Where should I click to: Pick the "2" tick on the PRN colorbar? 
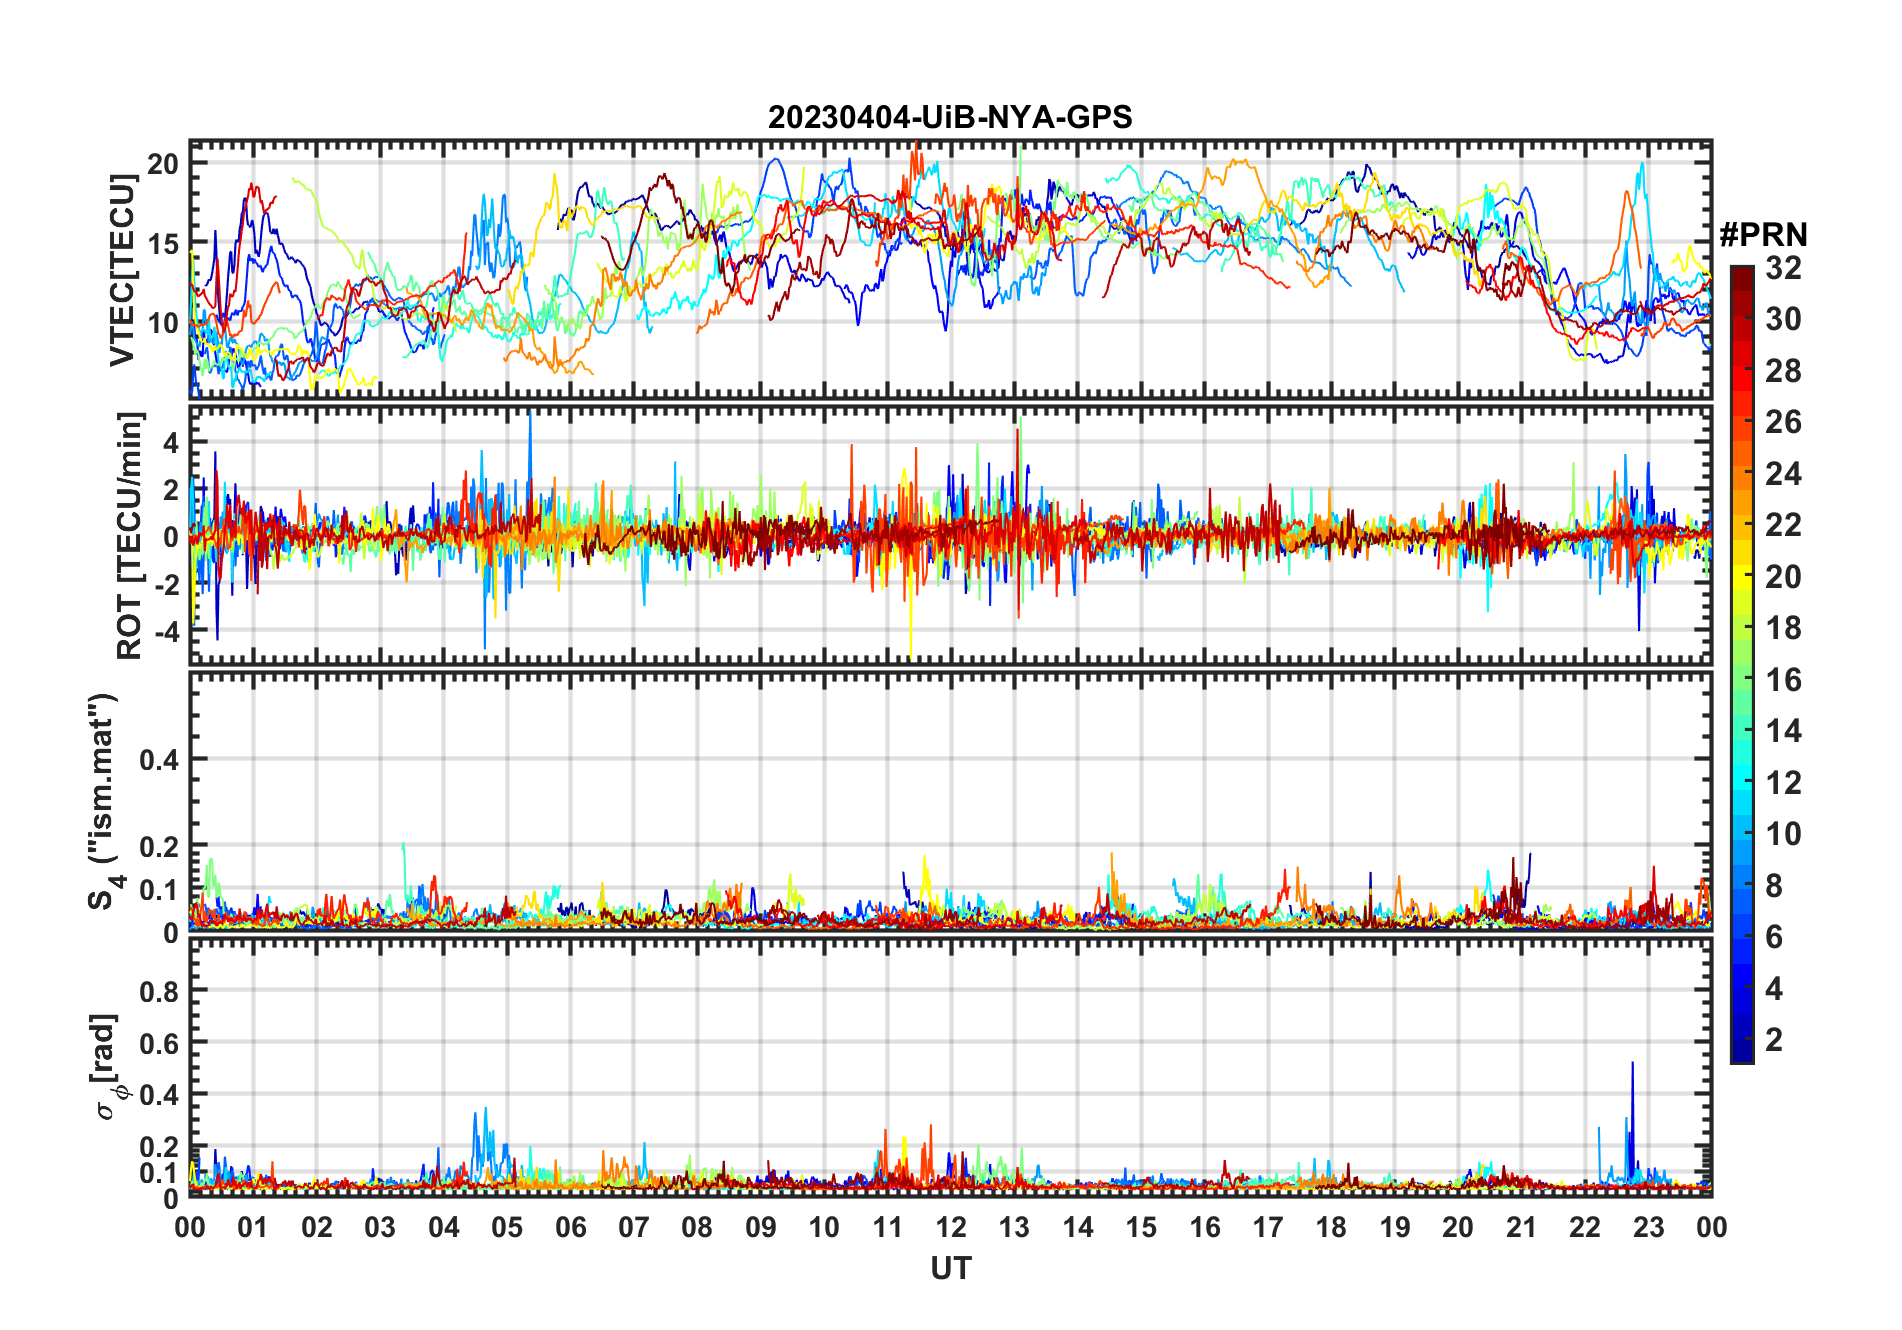[x=1774, y=1040]
